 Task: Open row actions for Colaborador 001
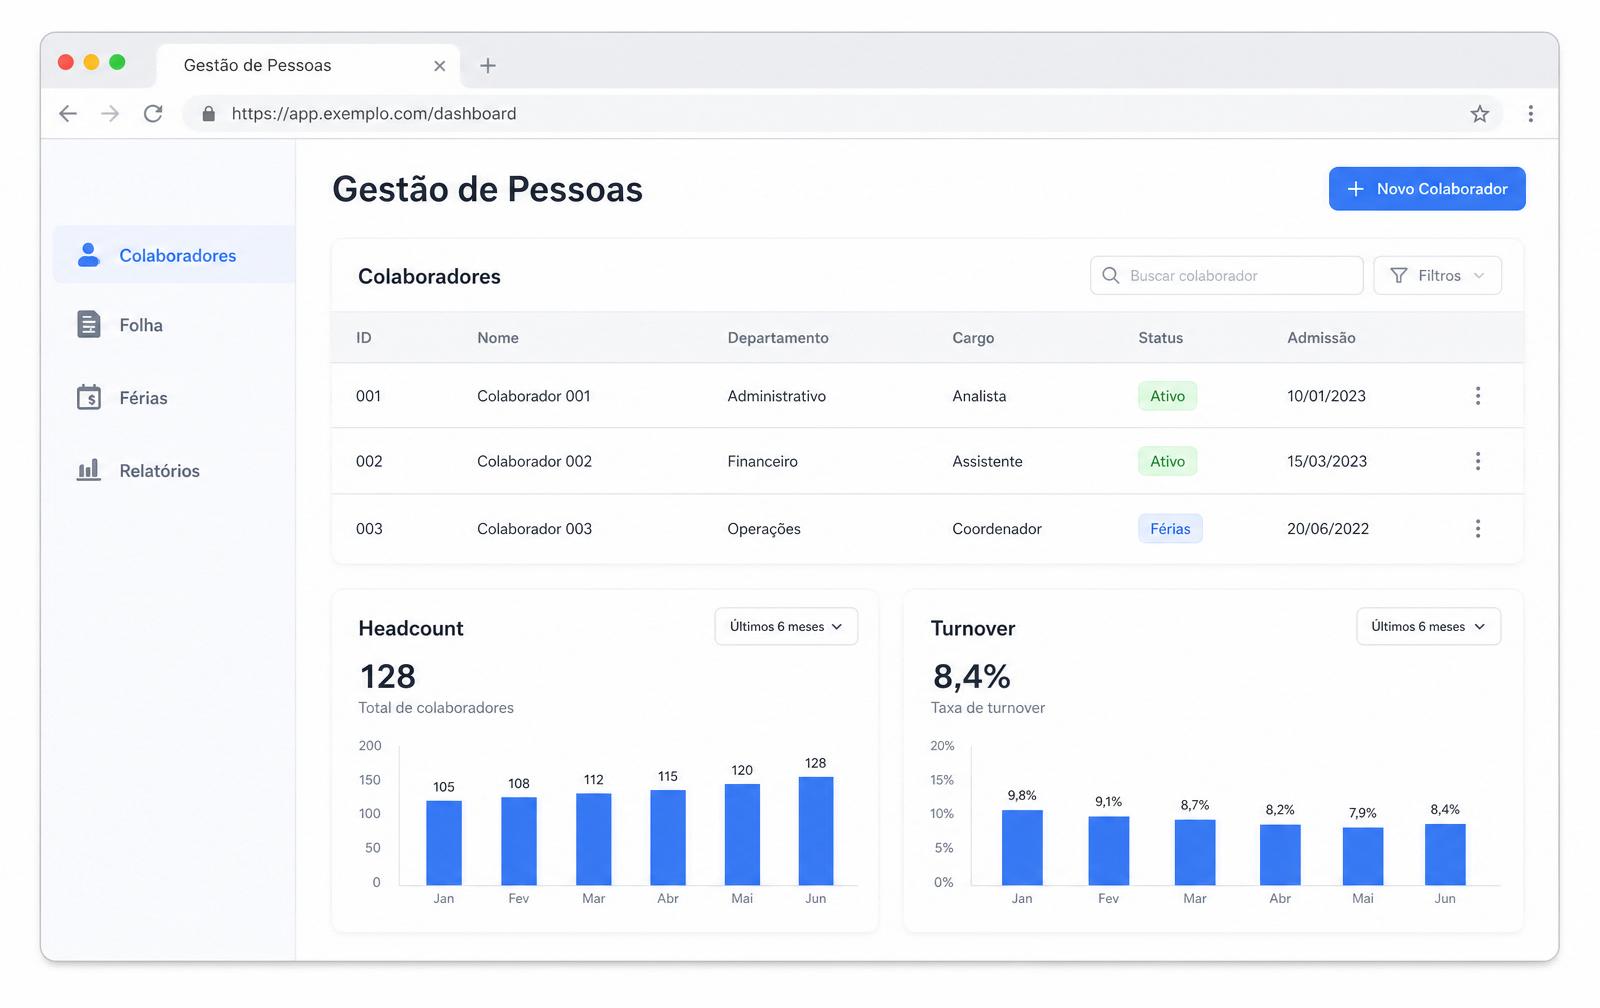coord(1477,396)
